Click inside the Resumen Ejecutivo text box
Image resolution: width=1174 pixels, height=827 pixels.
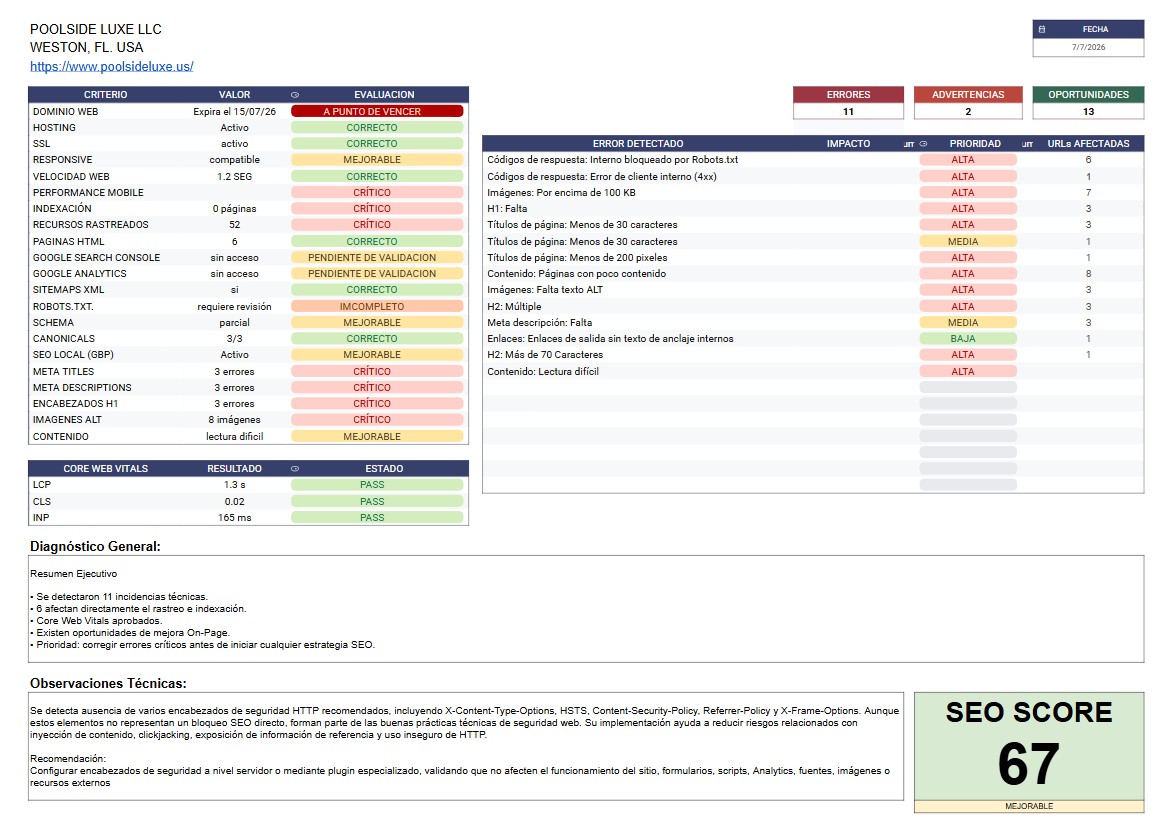tap(586, 609)
